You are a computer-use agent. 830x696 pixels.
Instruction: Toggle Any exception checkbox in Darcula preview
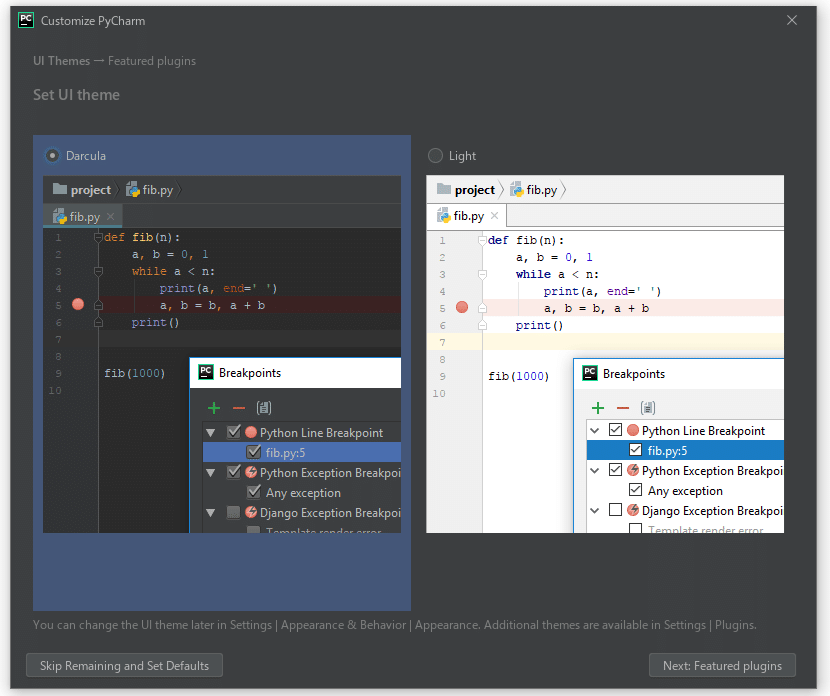(254, 492)
